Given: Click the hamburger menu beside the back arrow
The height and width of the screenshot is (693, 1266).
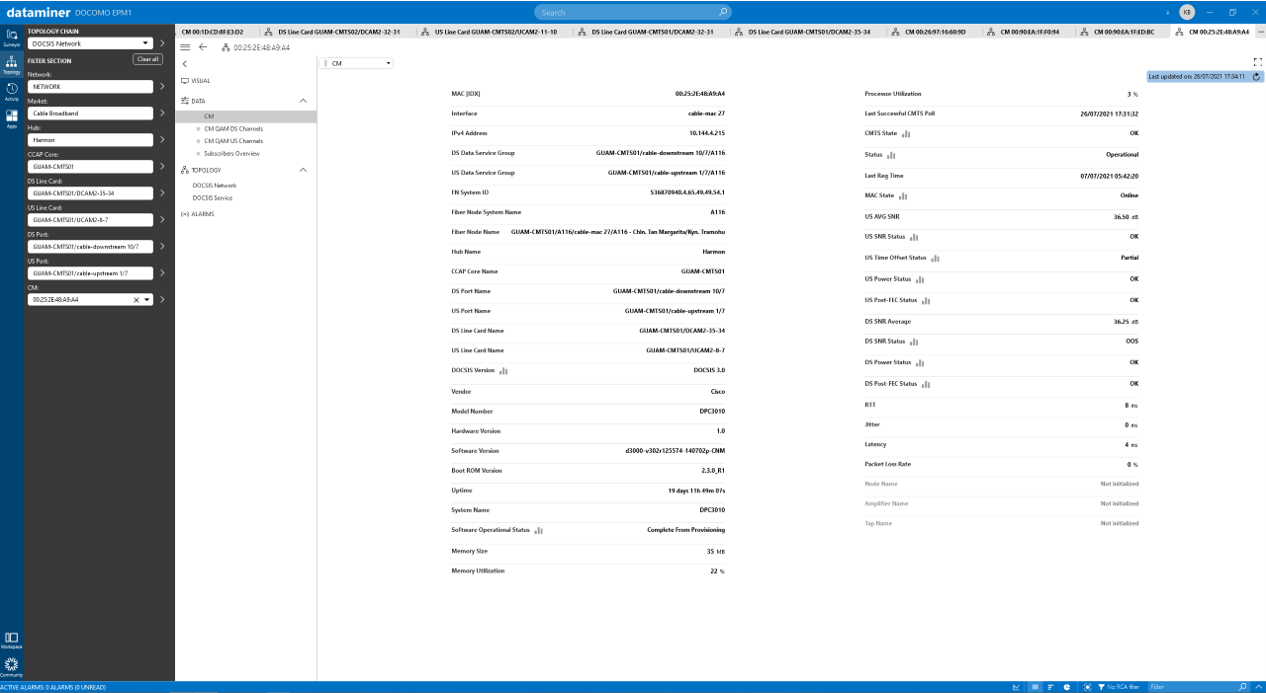Looking at the screenshot, I should click(185, 47).
